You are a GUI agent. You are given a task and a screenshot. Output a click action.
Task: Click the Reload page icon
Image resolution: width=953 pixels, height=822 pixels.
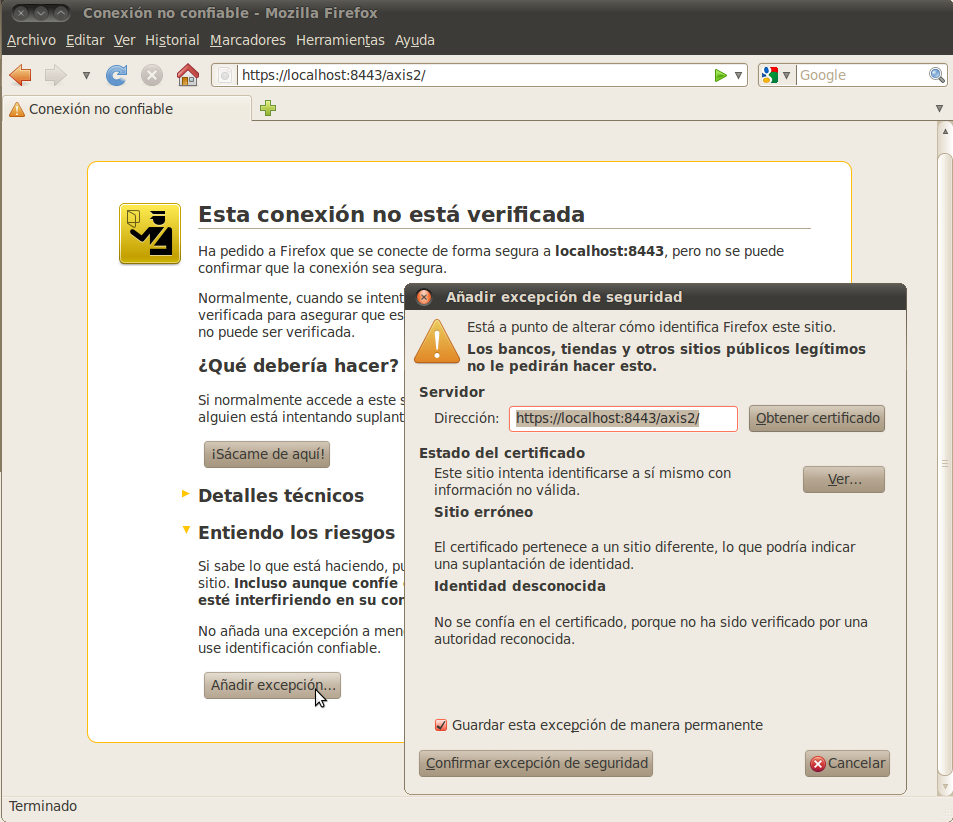tap(116, 75)
